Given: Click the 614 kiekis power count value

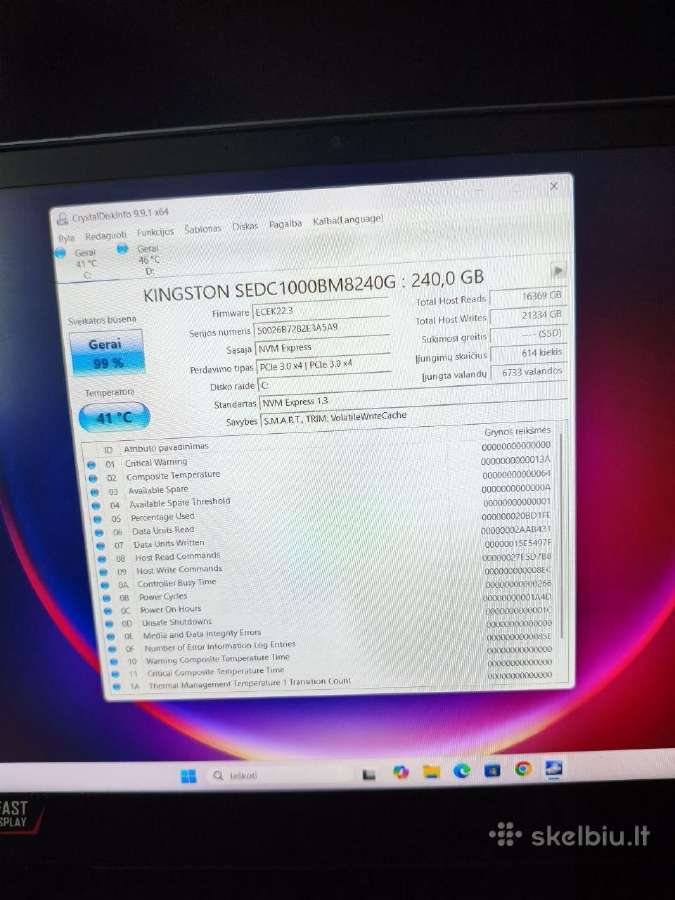Looking at the screenshot, I should [529, 353].
